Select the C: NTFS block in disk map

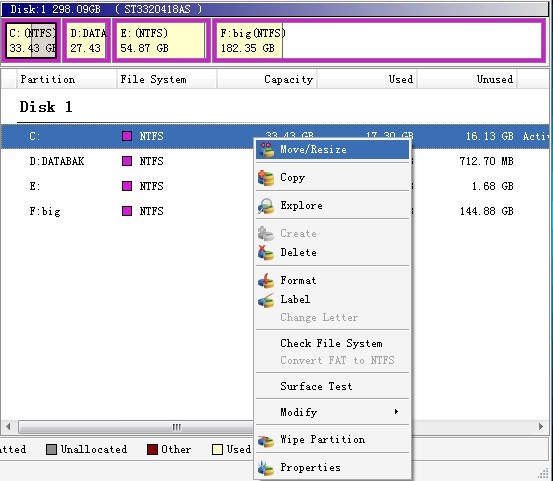31,41
